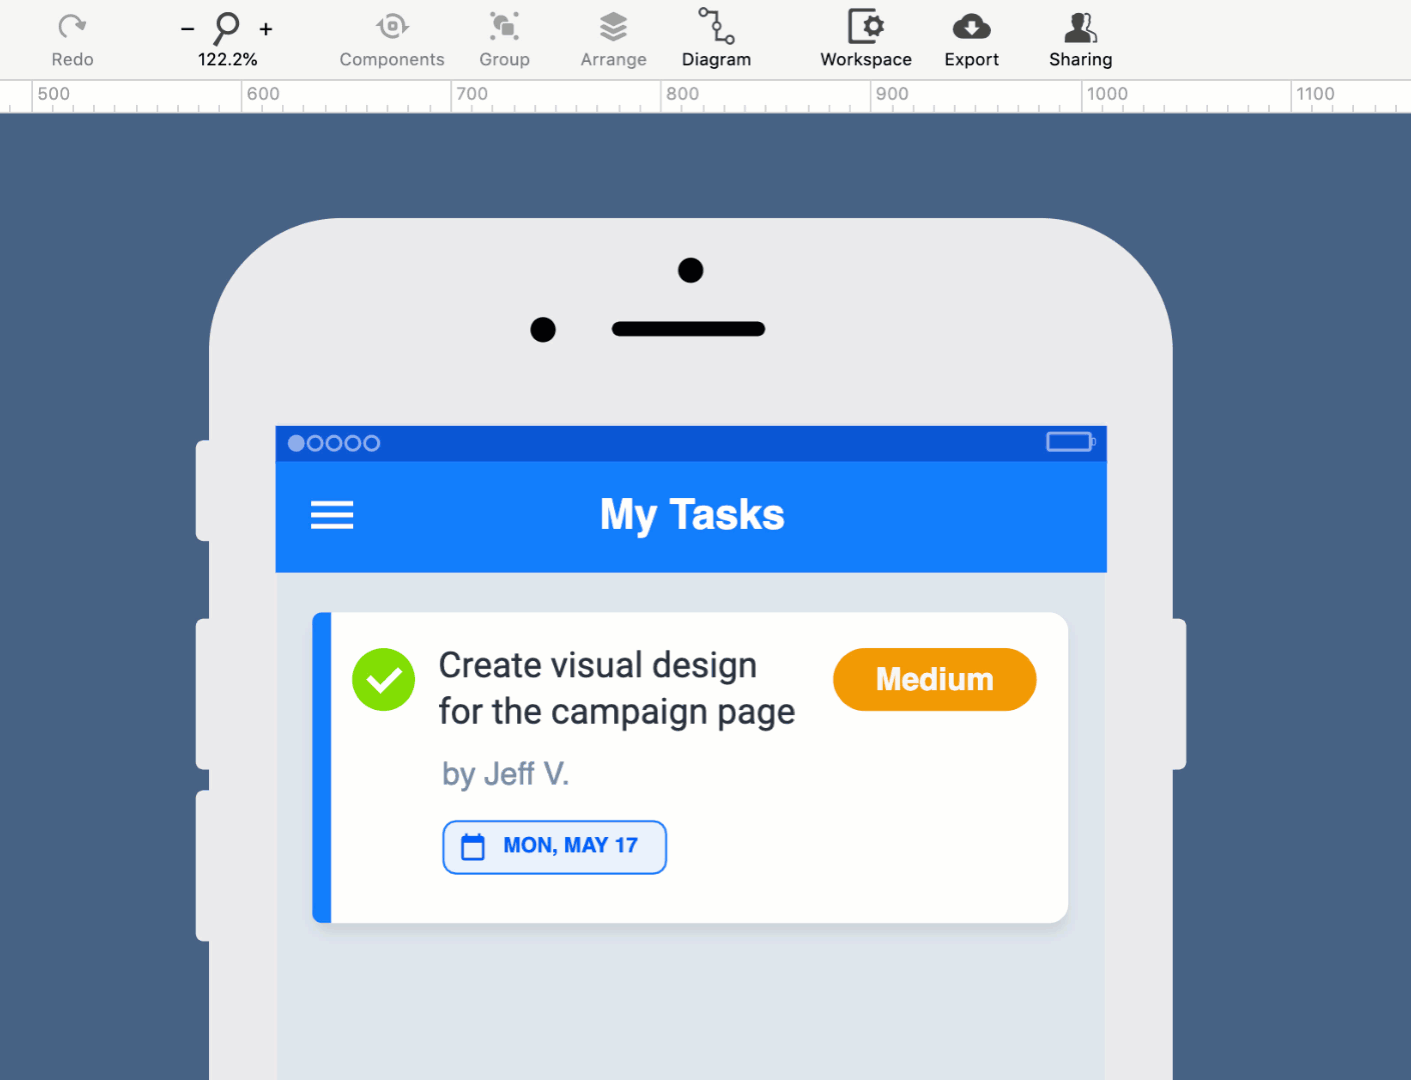
Task: Select the Diagram tool
Action: click(716, 27)
